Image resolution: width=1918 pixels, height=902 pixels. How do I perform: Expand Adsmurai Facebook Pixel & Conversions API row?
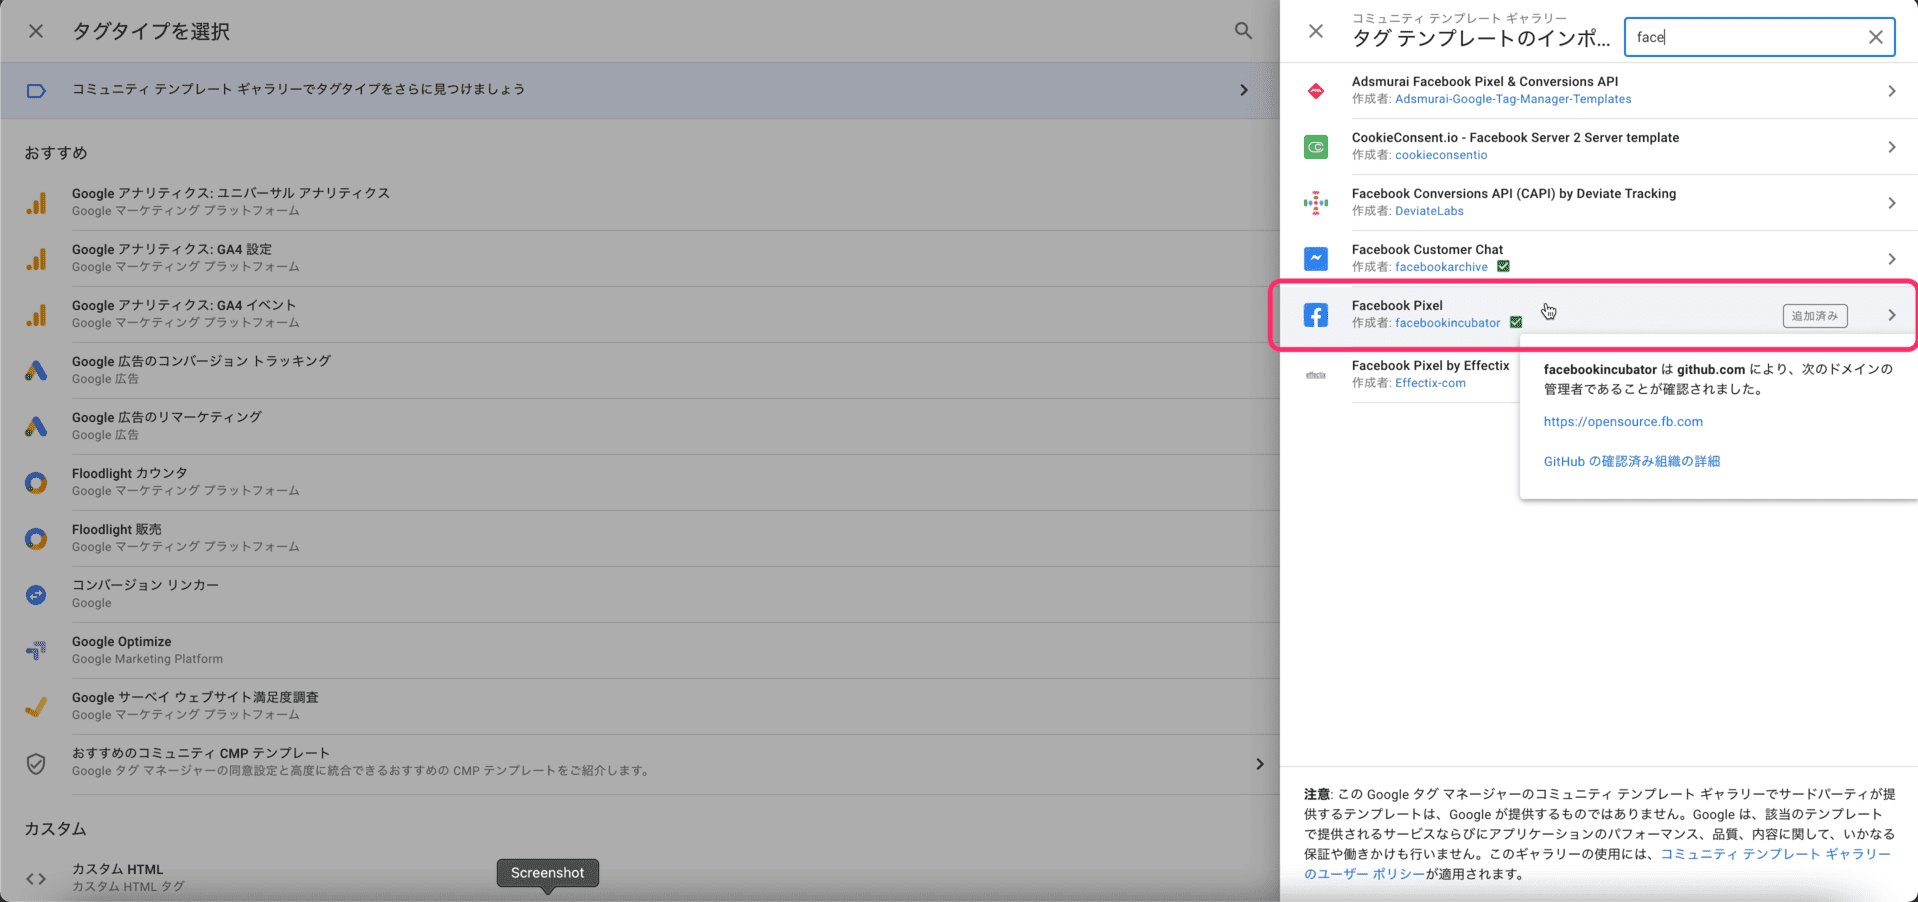(1892, 91)
